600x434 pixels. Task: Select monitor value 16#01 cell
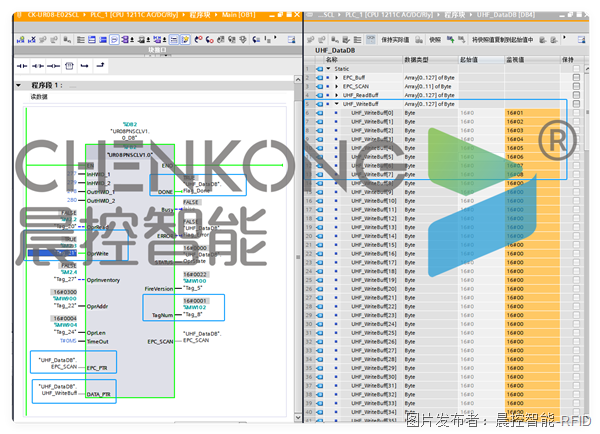(x=532, y=113)
